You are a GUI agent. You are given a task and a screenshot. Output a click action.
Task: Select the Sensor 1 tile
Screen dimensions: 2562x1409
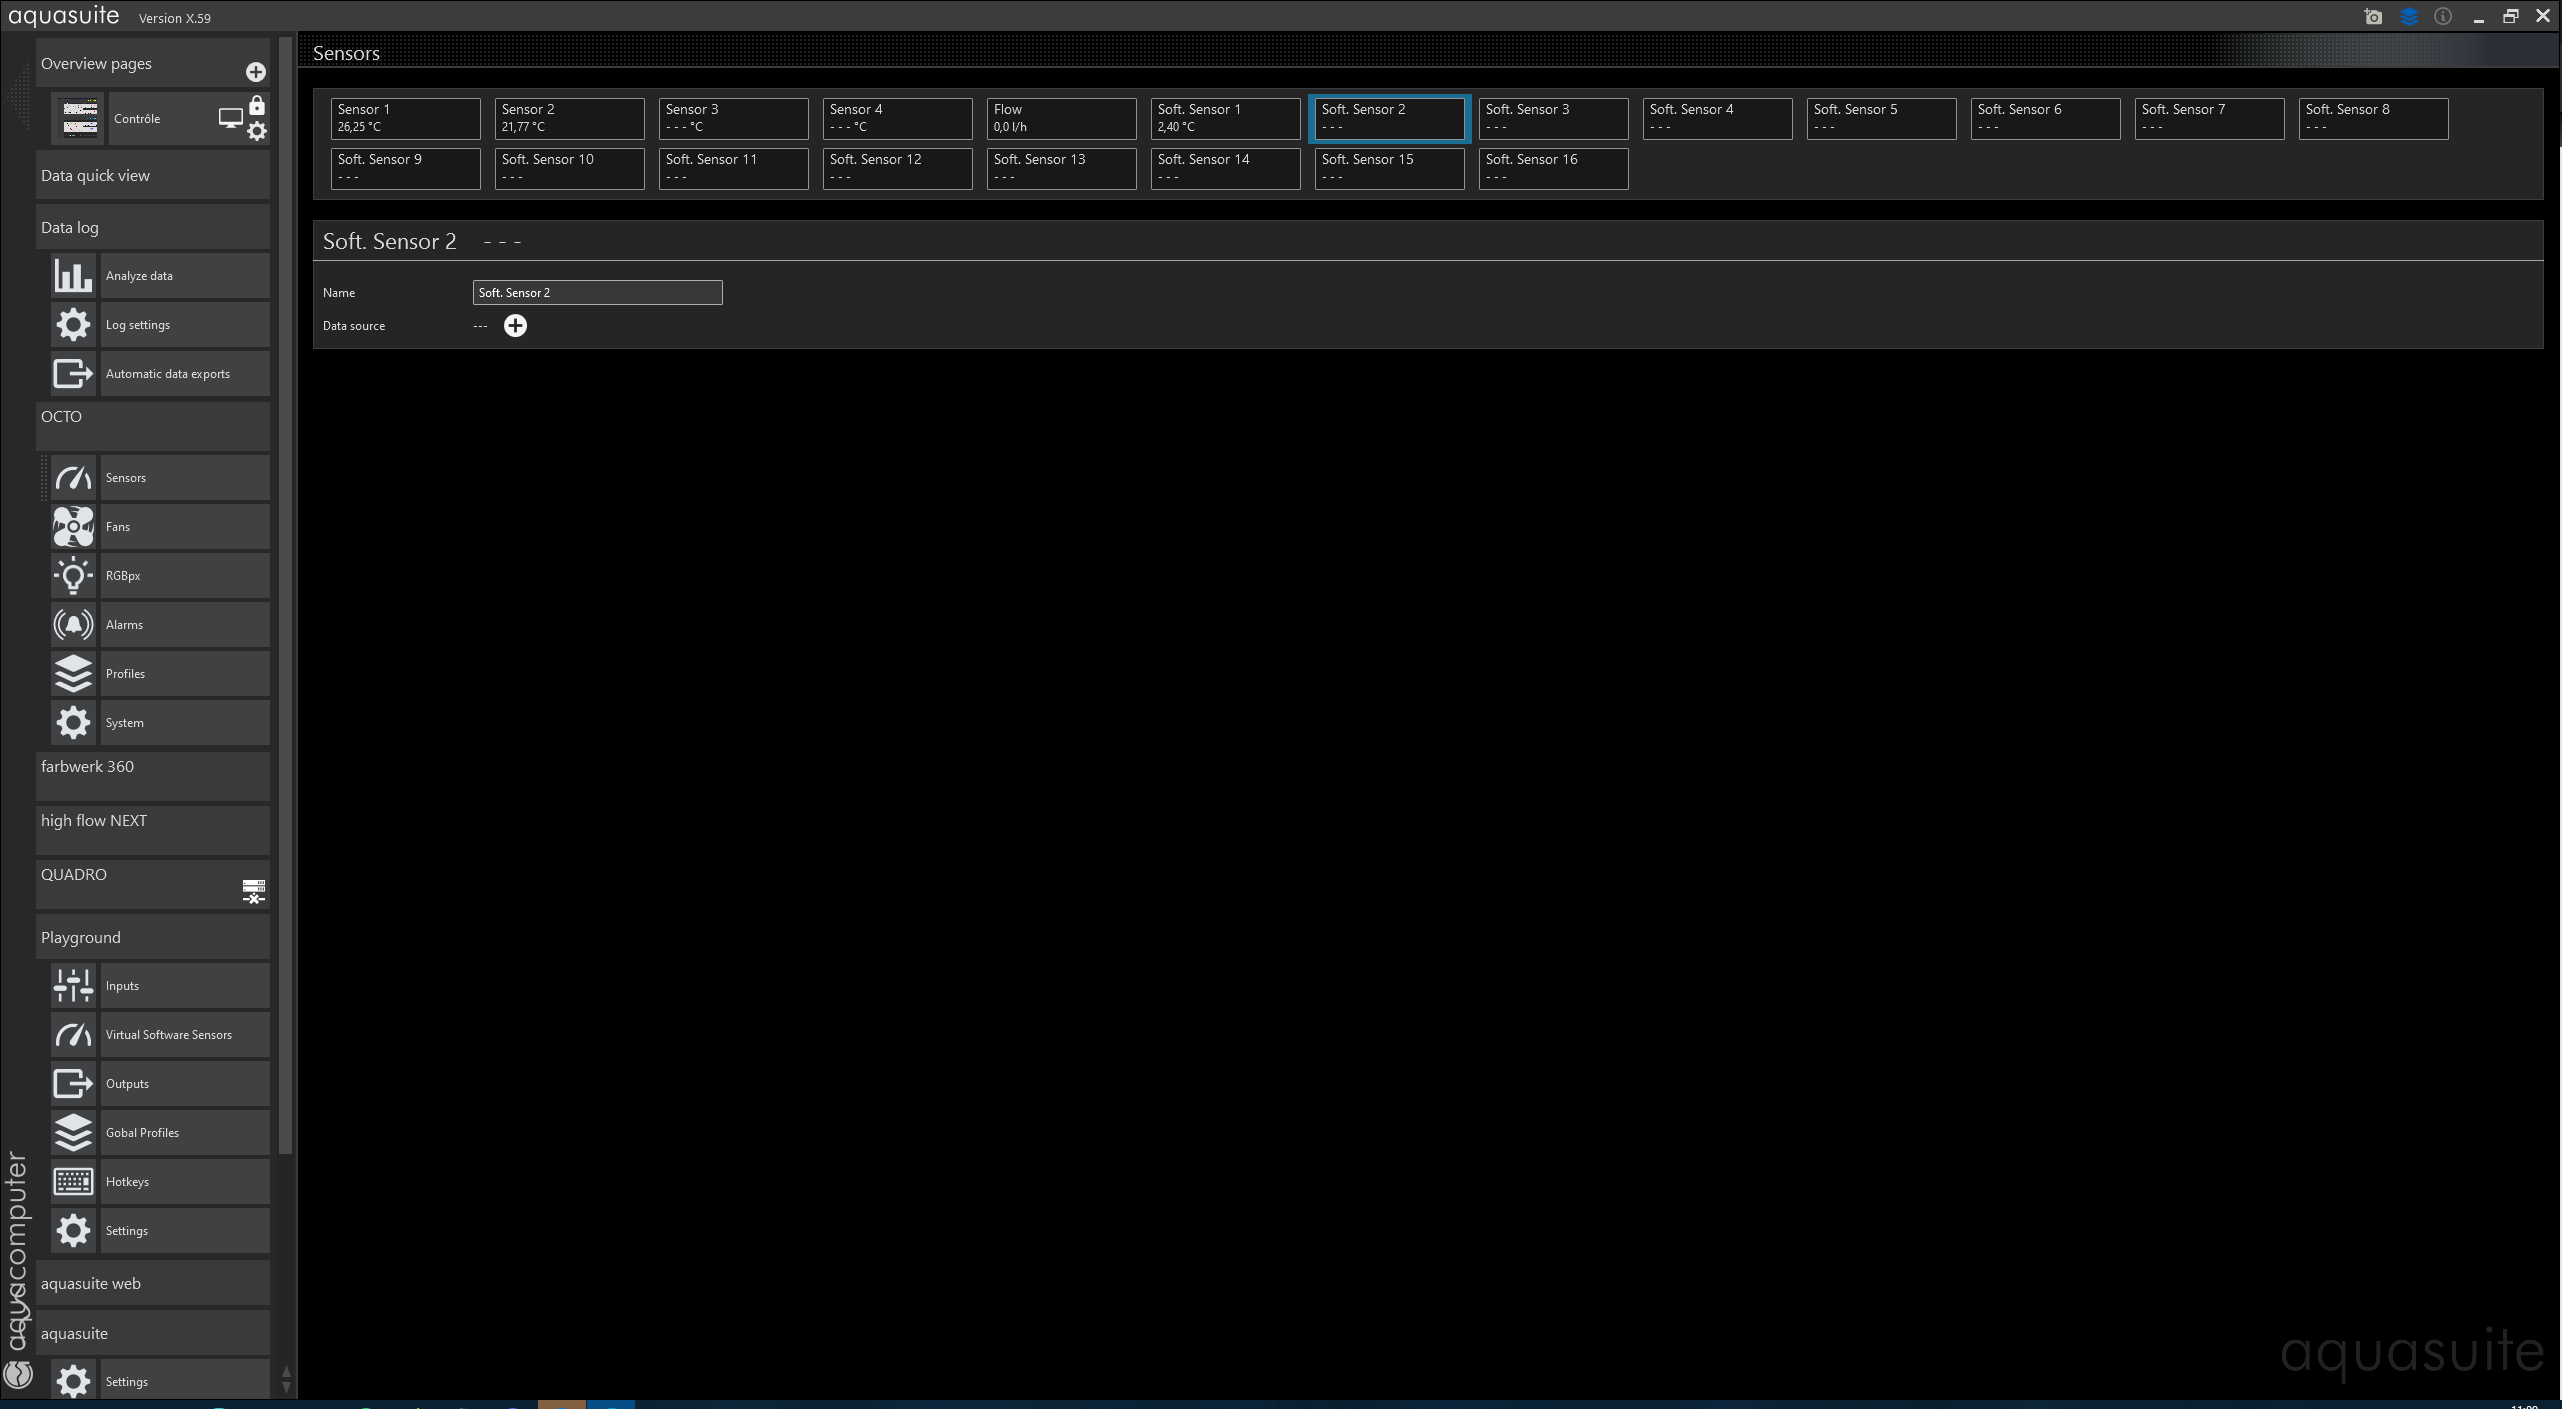tap(405, 118)
